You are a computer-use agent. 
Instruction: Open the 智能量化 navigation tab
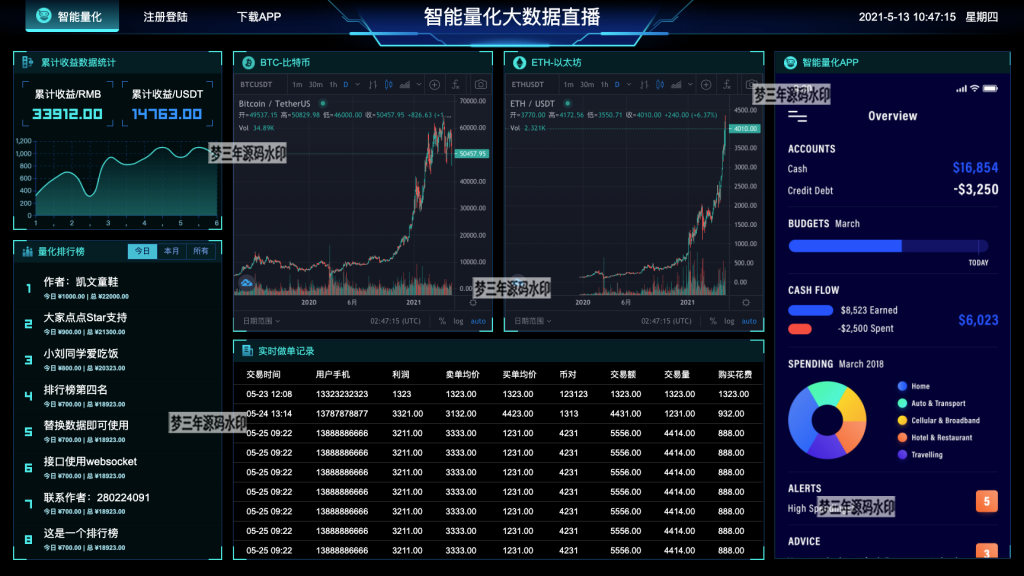pos(72,16)
